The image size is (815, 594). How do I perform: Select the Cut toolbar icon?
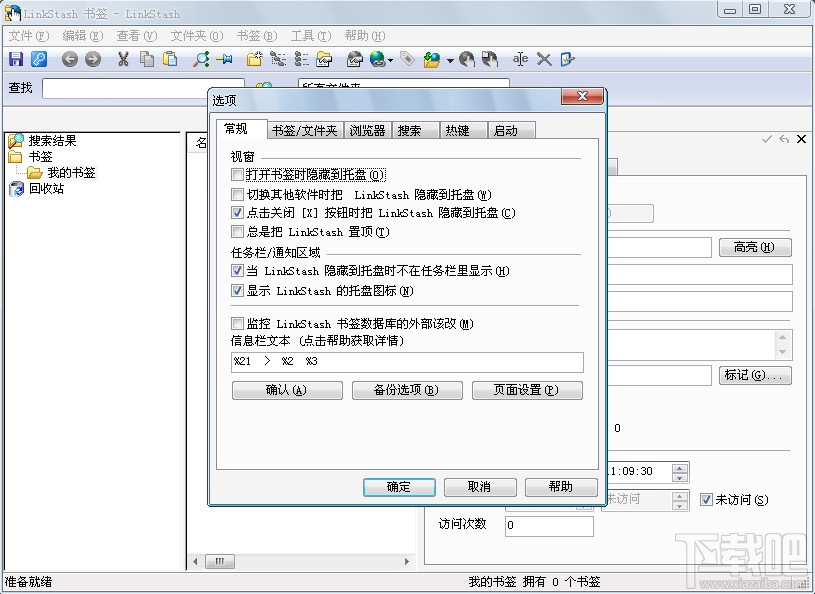click(x=123, y=58)
